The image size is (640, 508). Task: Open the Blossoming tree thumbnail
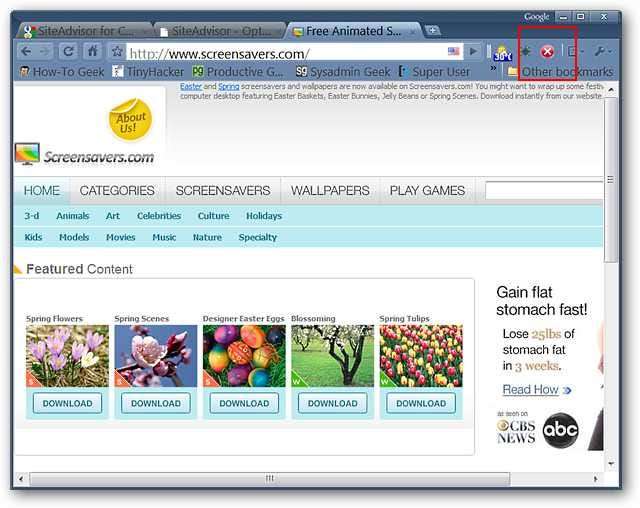(332, 356)
